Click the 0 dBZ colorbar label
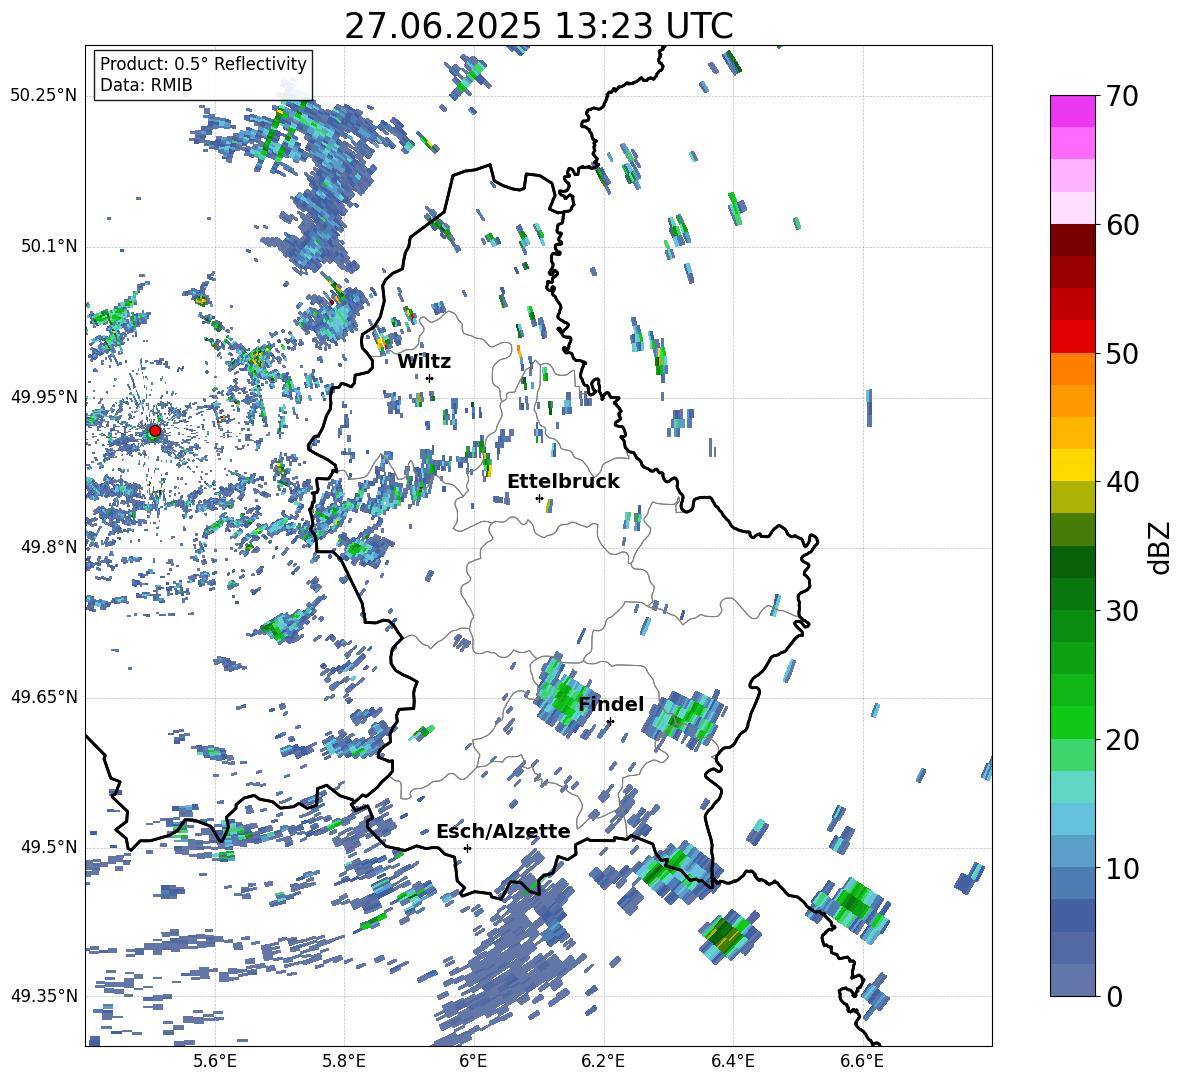The height and width of the screenshot is (1081, 1184). [x=1114, y=996]
